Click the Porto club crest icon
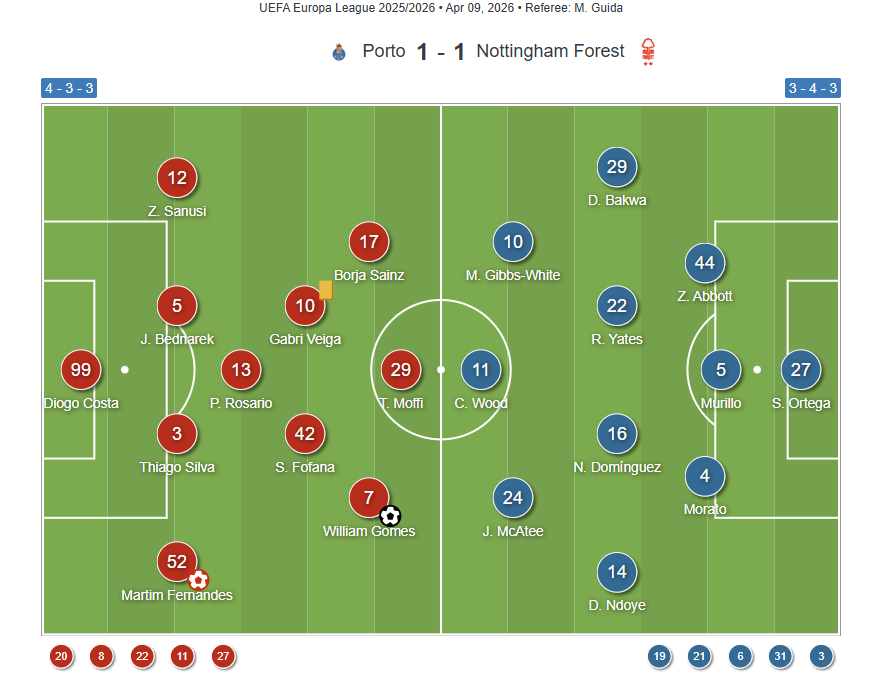 tap(338, 52)
